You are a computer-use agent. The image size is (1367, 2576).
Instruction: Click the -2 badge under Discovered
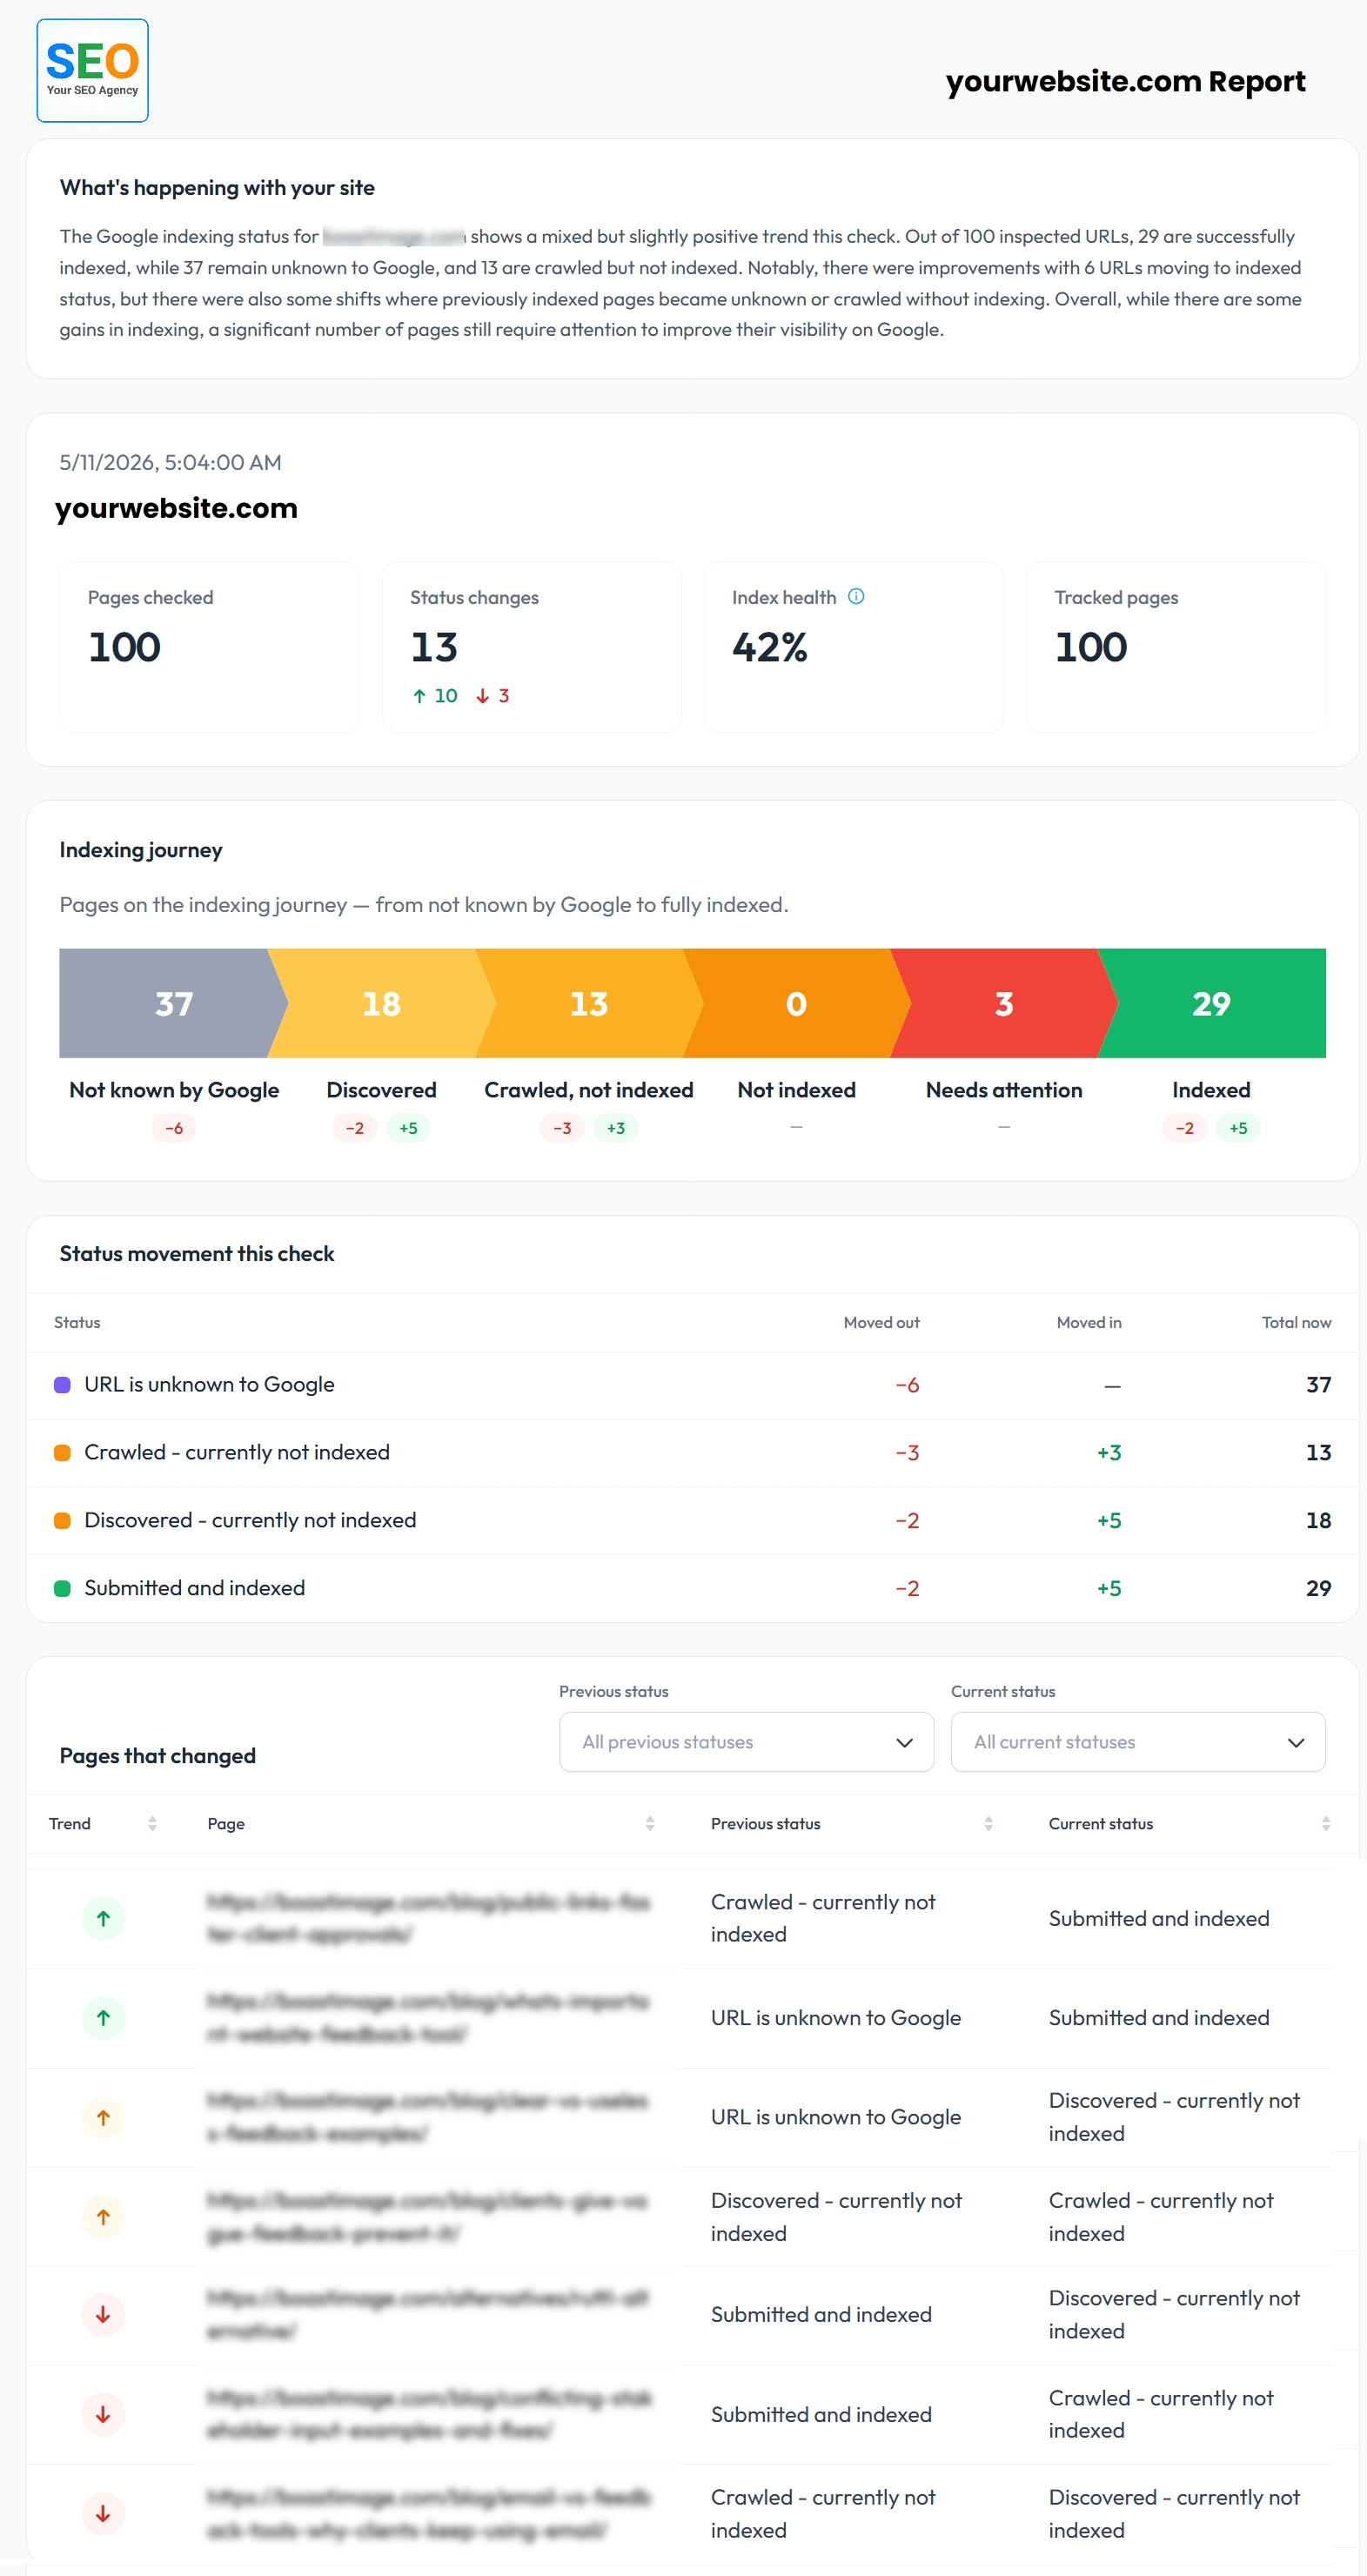click(354, 1128)
